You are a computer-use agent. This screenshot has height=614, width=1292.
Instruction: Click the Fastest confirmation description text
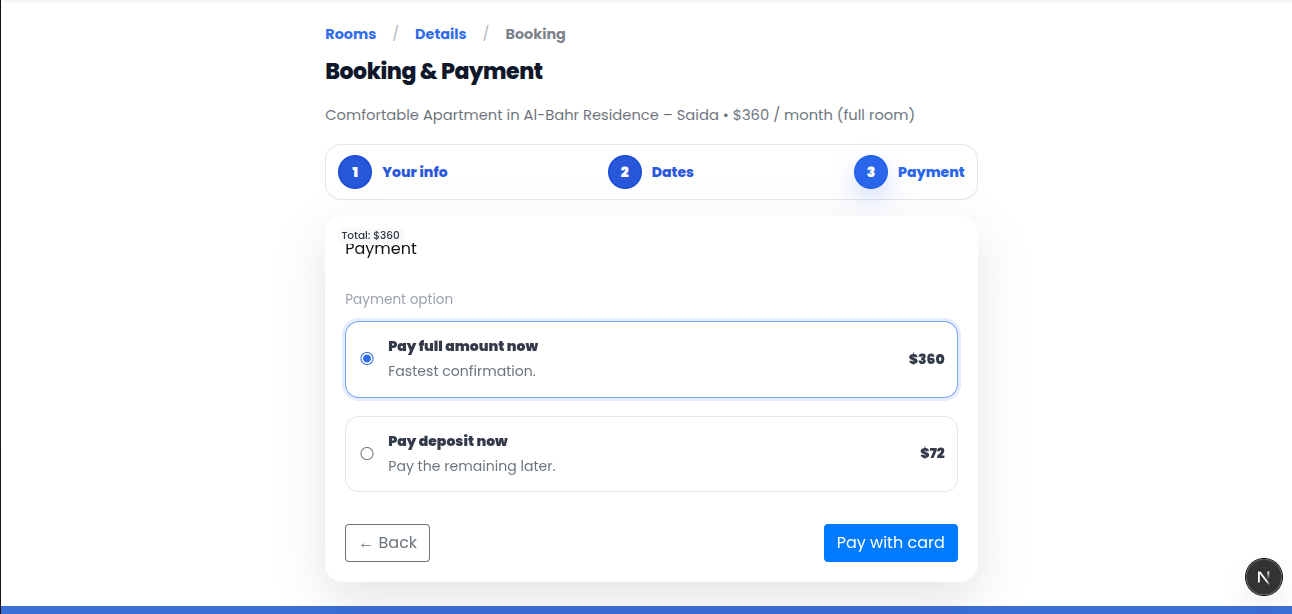[462, 371]
